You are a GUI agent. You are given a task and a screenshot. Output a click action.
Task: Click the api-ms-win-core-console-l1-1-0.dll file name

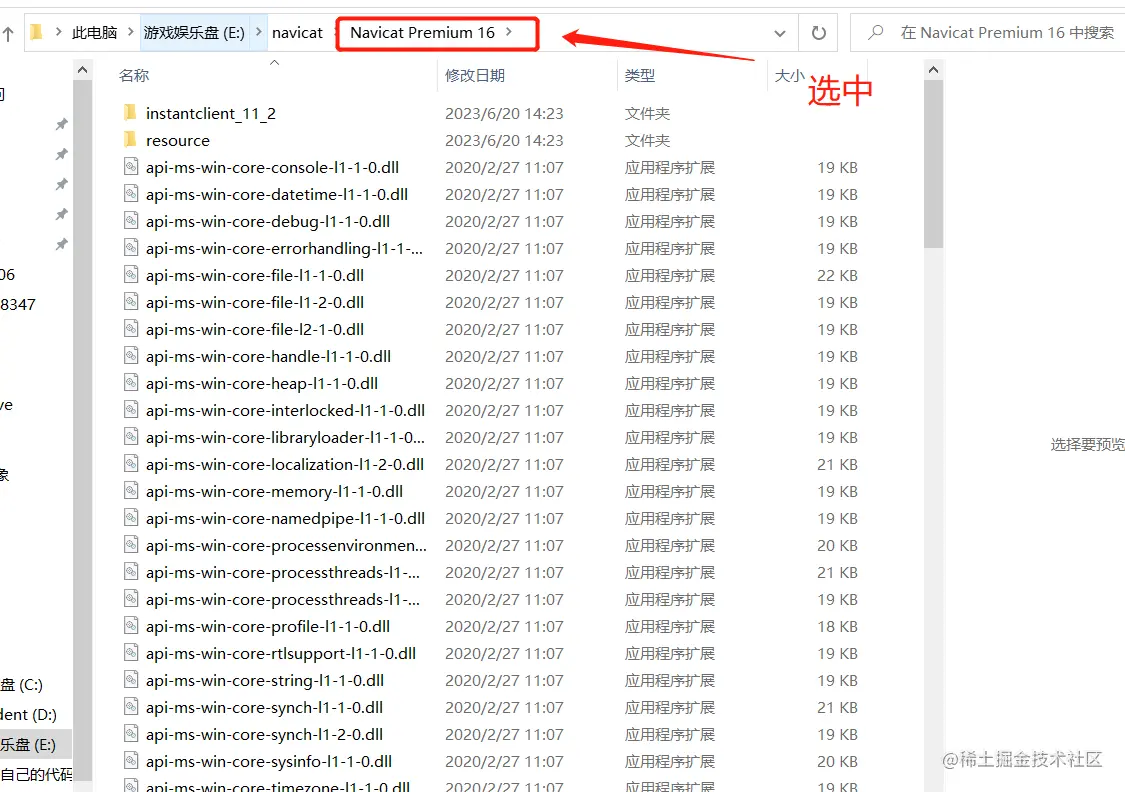tap(272, 167)
